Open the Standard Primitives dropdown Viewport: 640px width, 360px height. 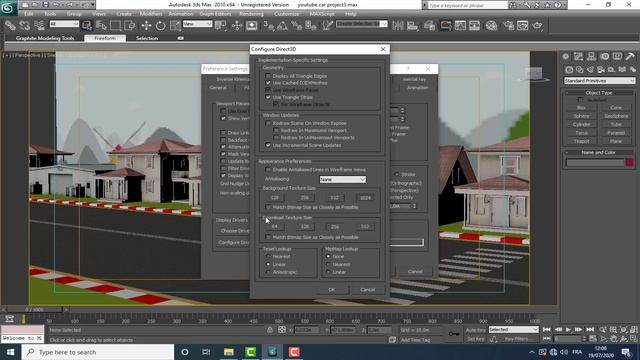click(x=599, y=81)
